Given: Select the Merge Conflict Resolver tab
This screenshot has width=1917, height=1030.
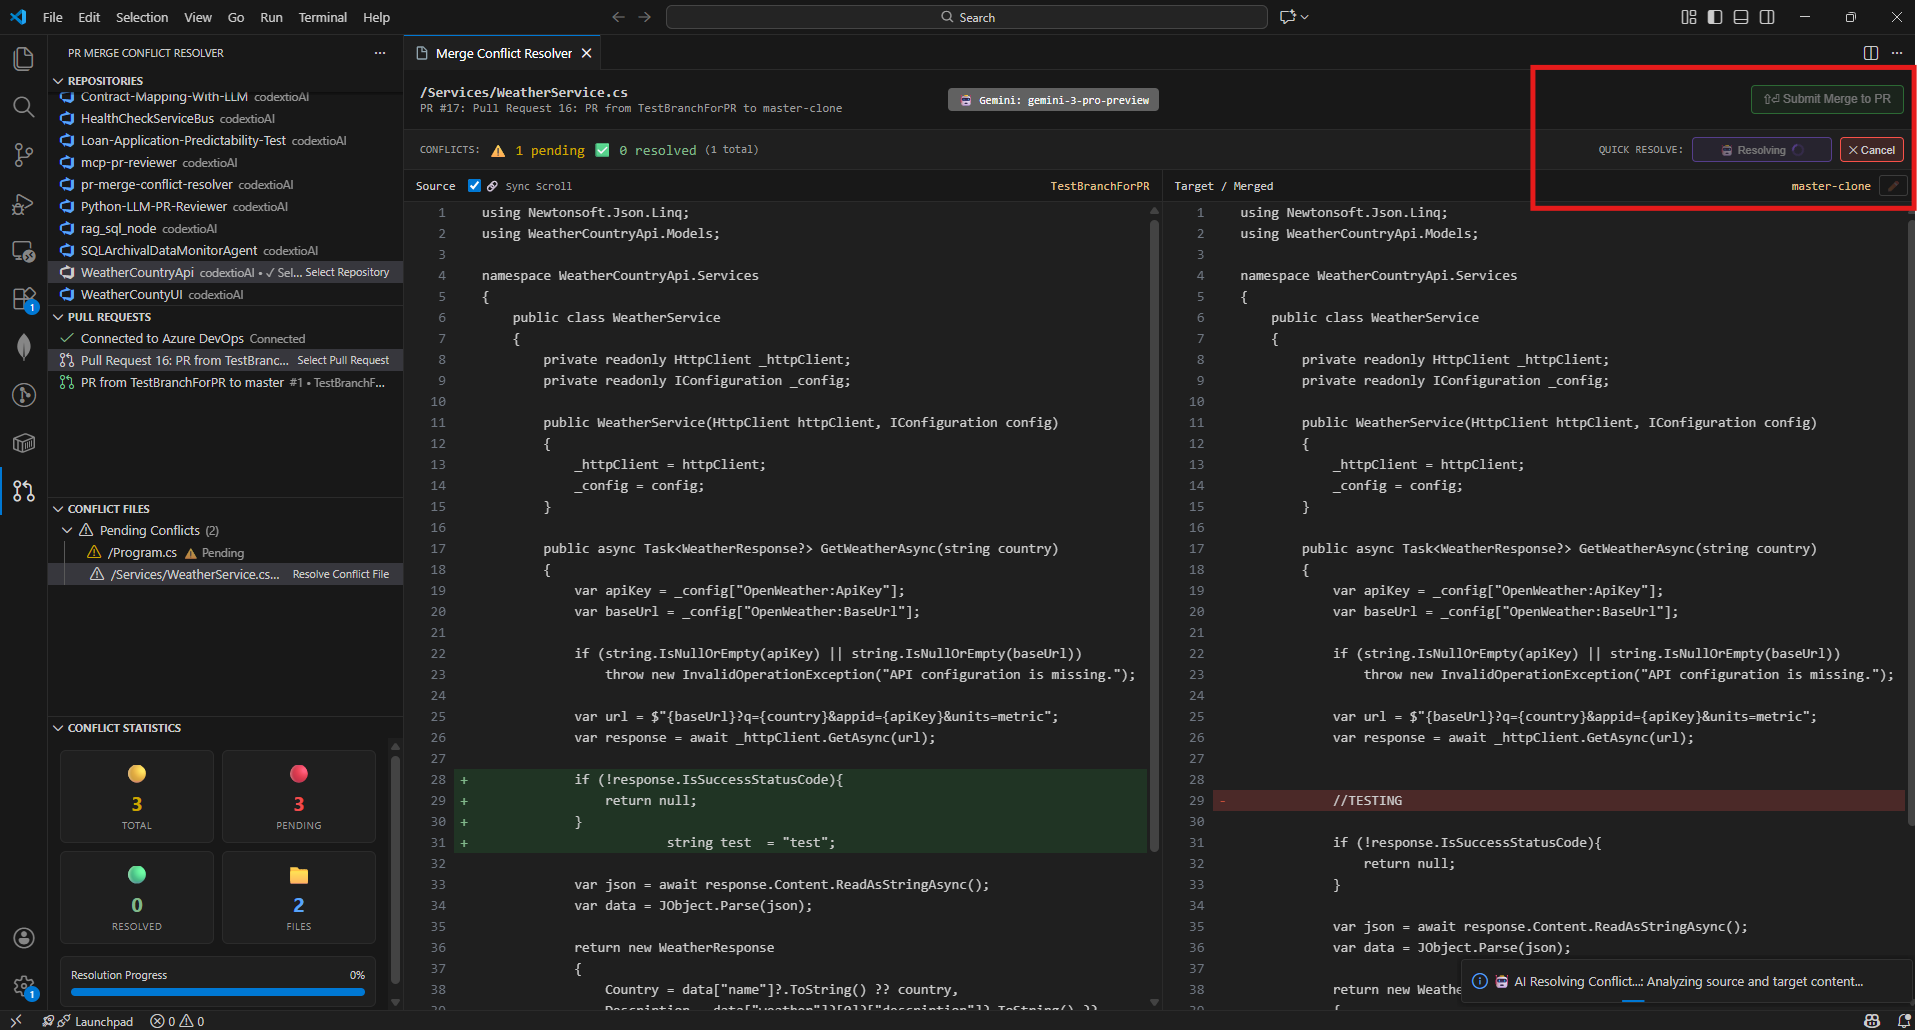Looking at the screenshot, I should (x=503, y=53).
